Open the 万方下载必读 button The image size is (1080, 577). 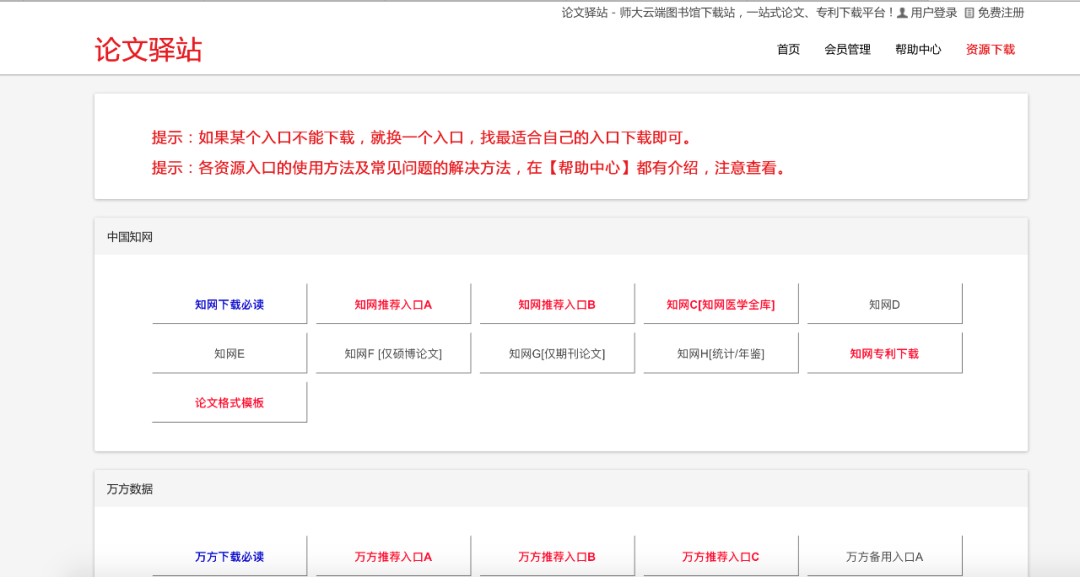(x=229, y=556)
